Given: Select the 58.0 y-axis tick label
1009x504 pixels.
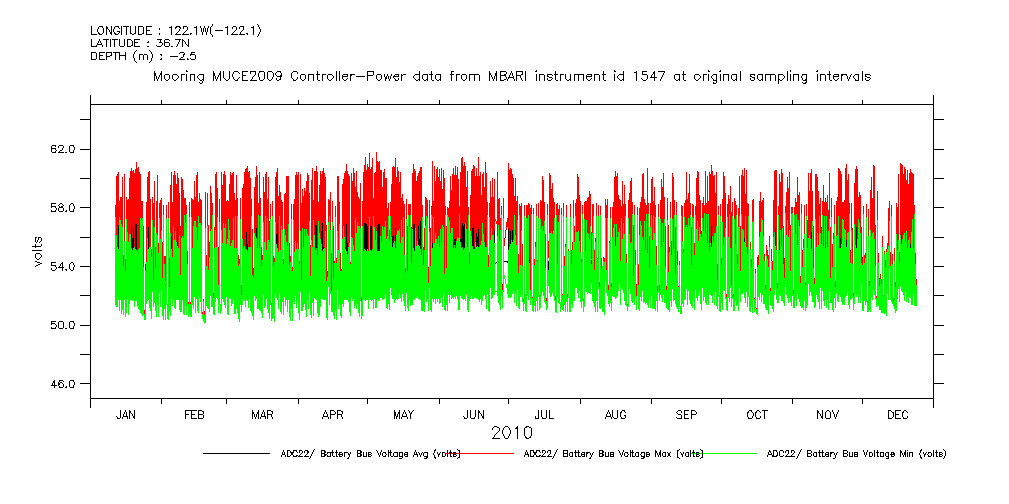Looking at the screenshot, I should coord(62,208).
